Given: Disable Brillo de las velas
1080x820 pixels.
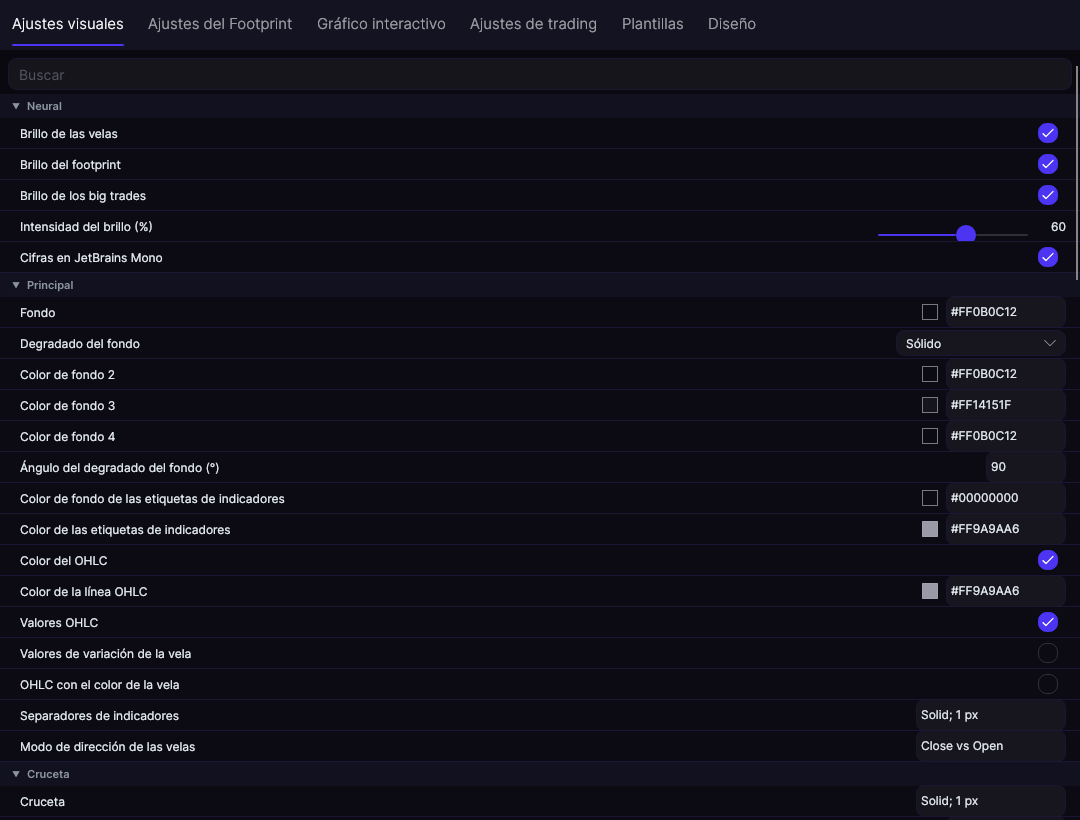Looking at the screenshot, I should [x=1047, y=134].
